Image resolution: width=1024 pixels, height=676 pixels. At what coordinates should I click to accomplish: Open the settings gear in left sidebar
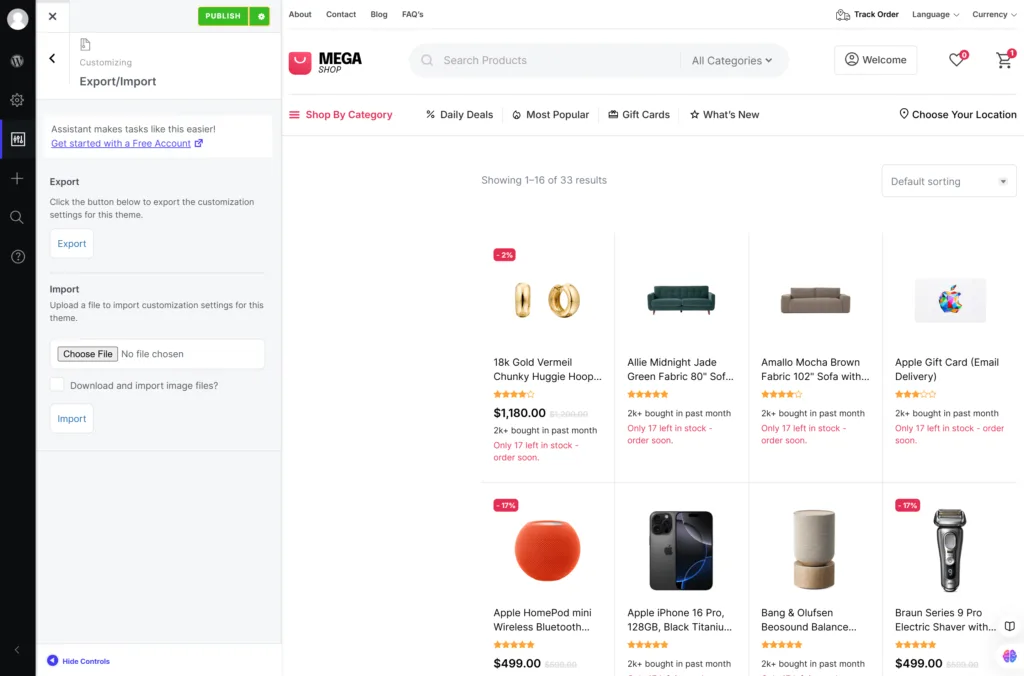(18, 100)
